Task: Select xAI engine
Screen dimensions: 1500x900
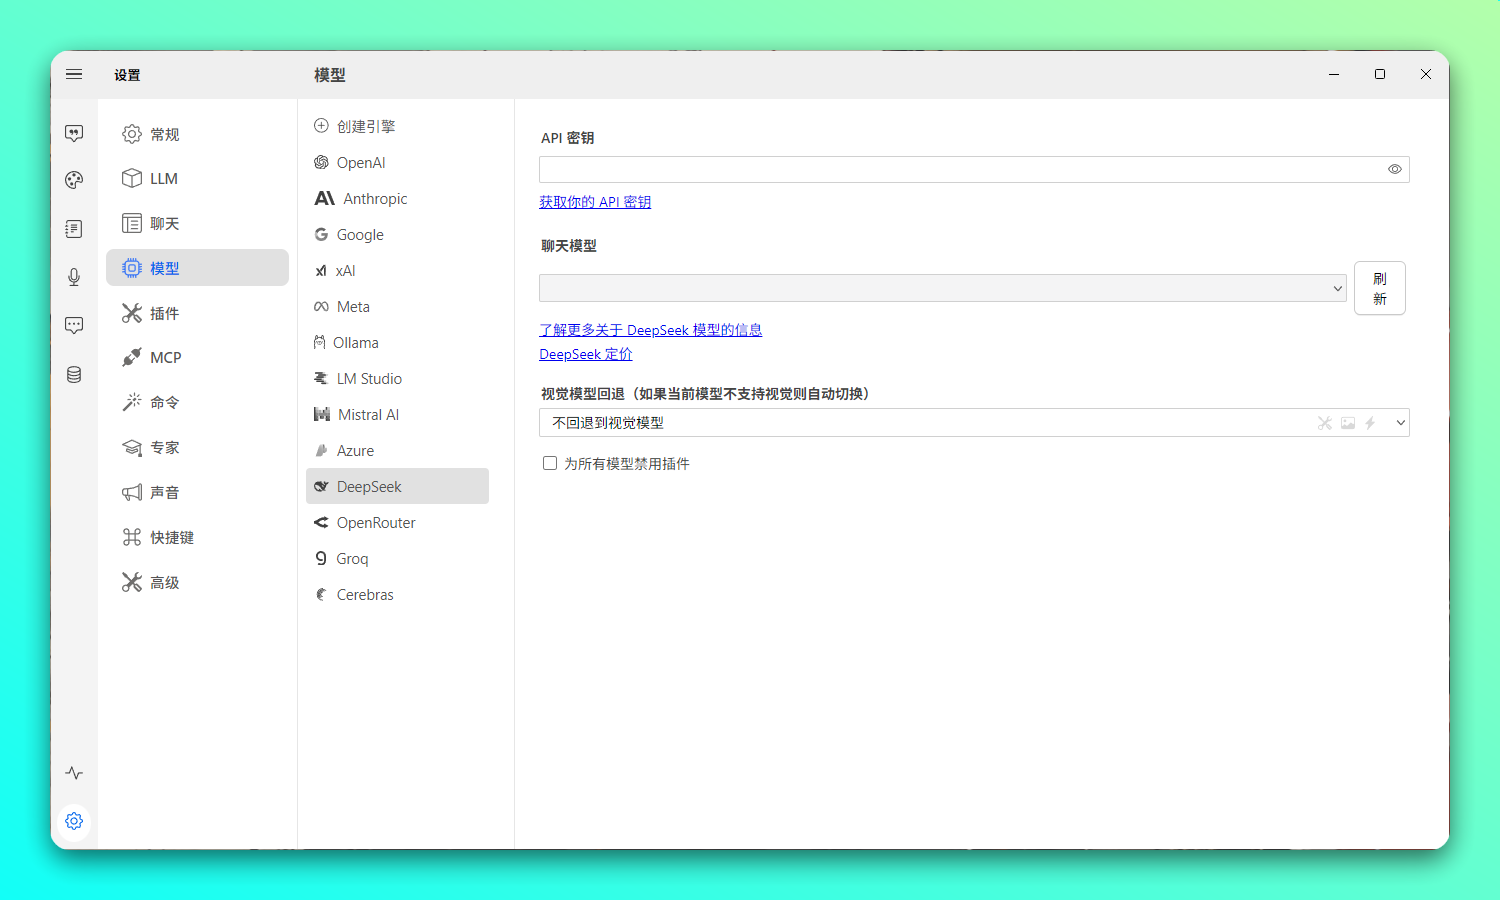Action: pos(397,270)
